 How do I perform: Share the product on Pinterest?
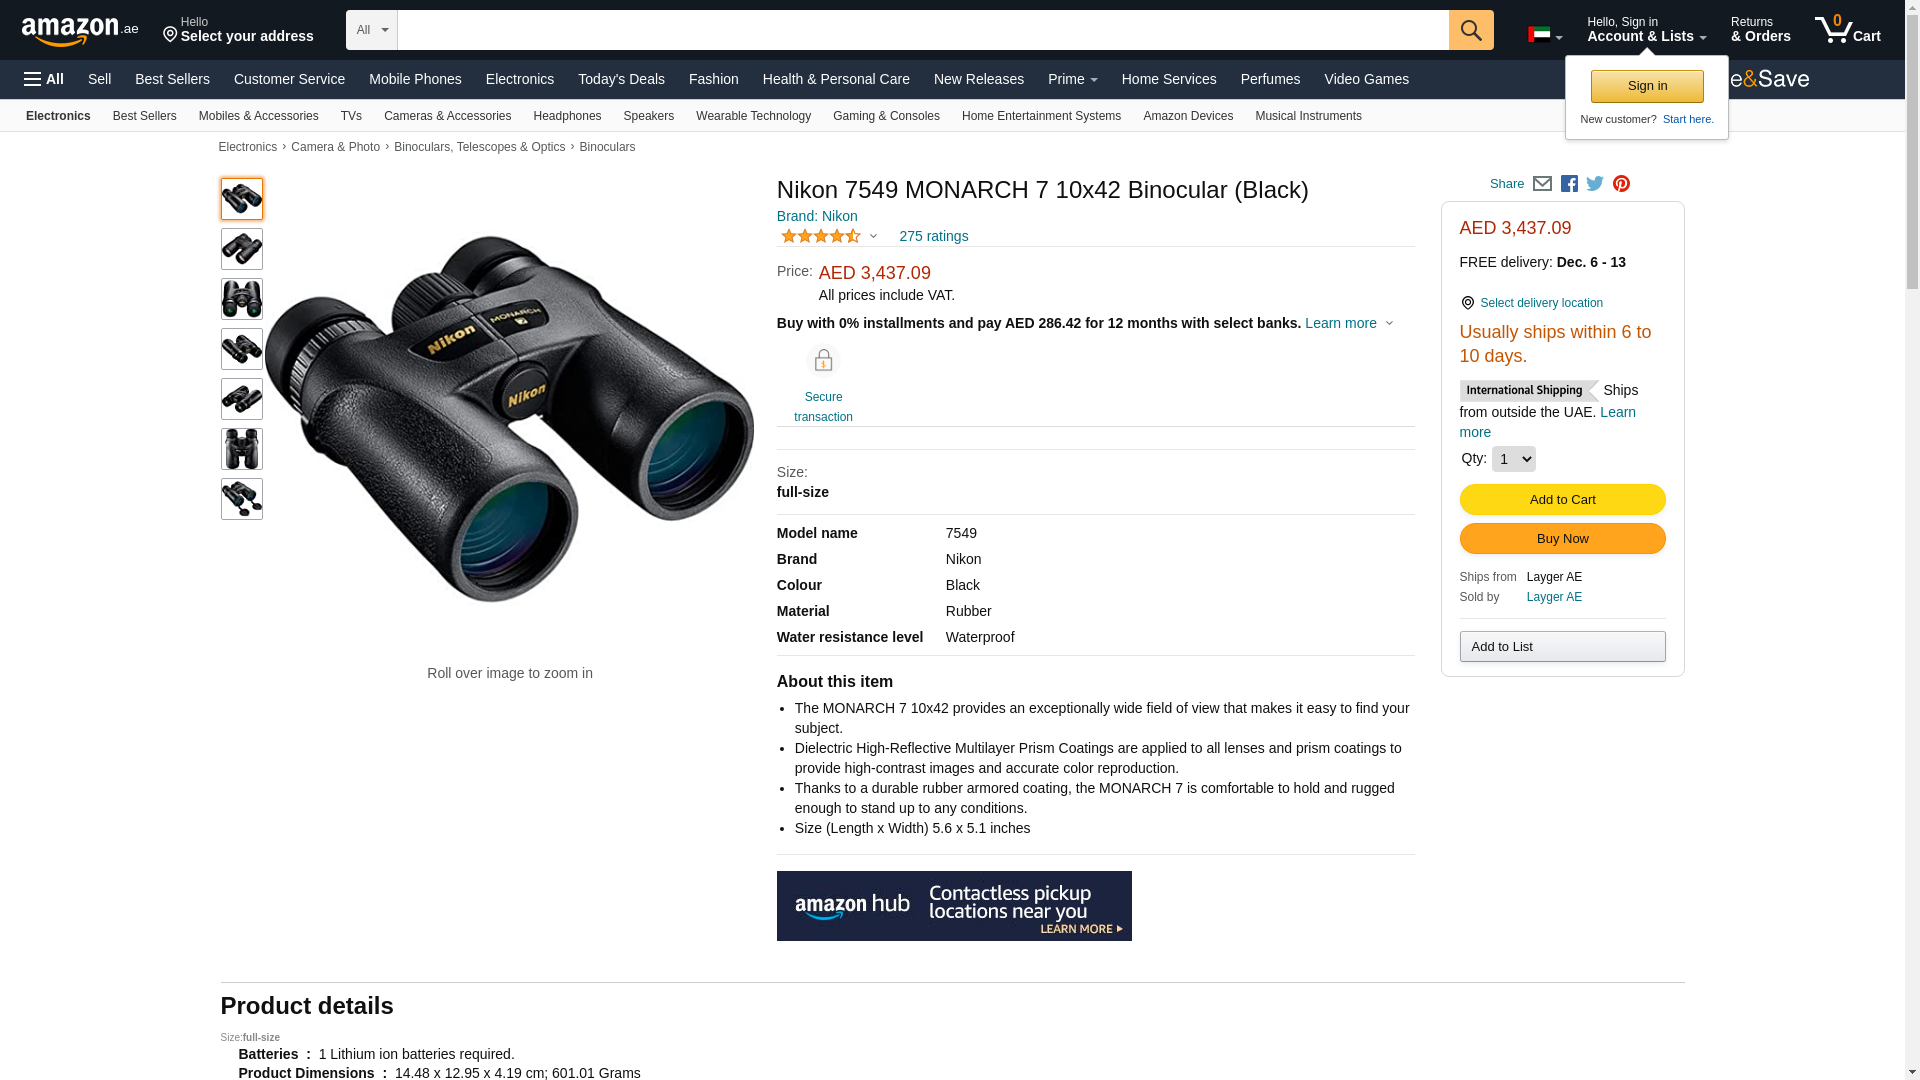pyautogui.click(x=1621, y=184)
